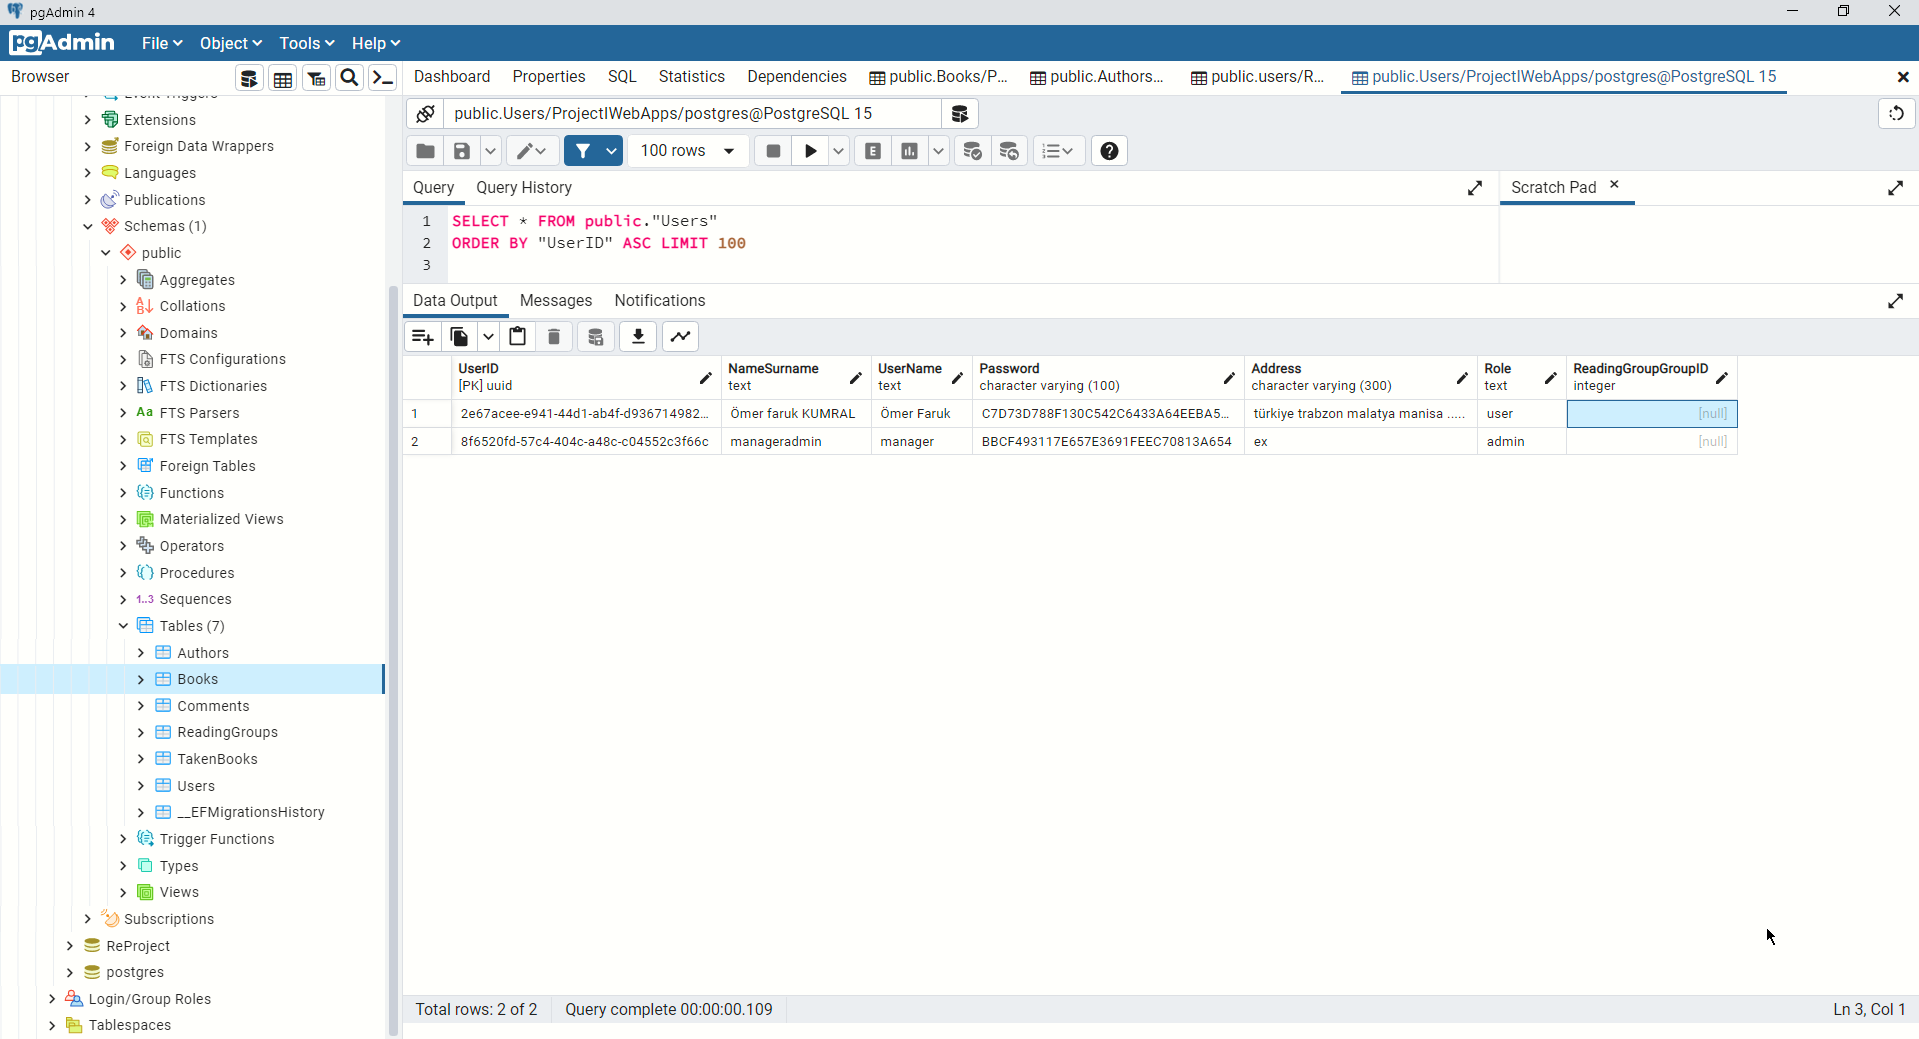This screenshot has width=1919, height=1039.
Task: Click the Explain query icon
Action: pos(873,151)
